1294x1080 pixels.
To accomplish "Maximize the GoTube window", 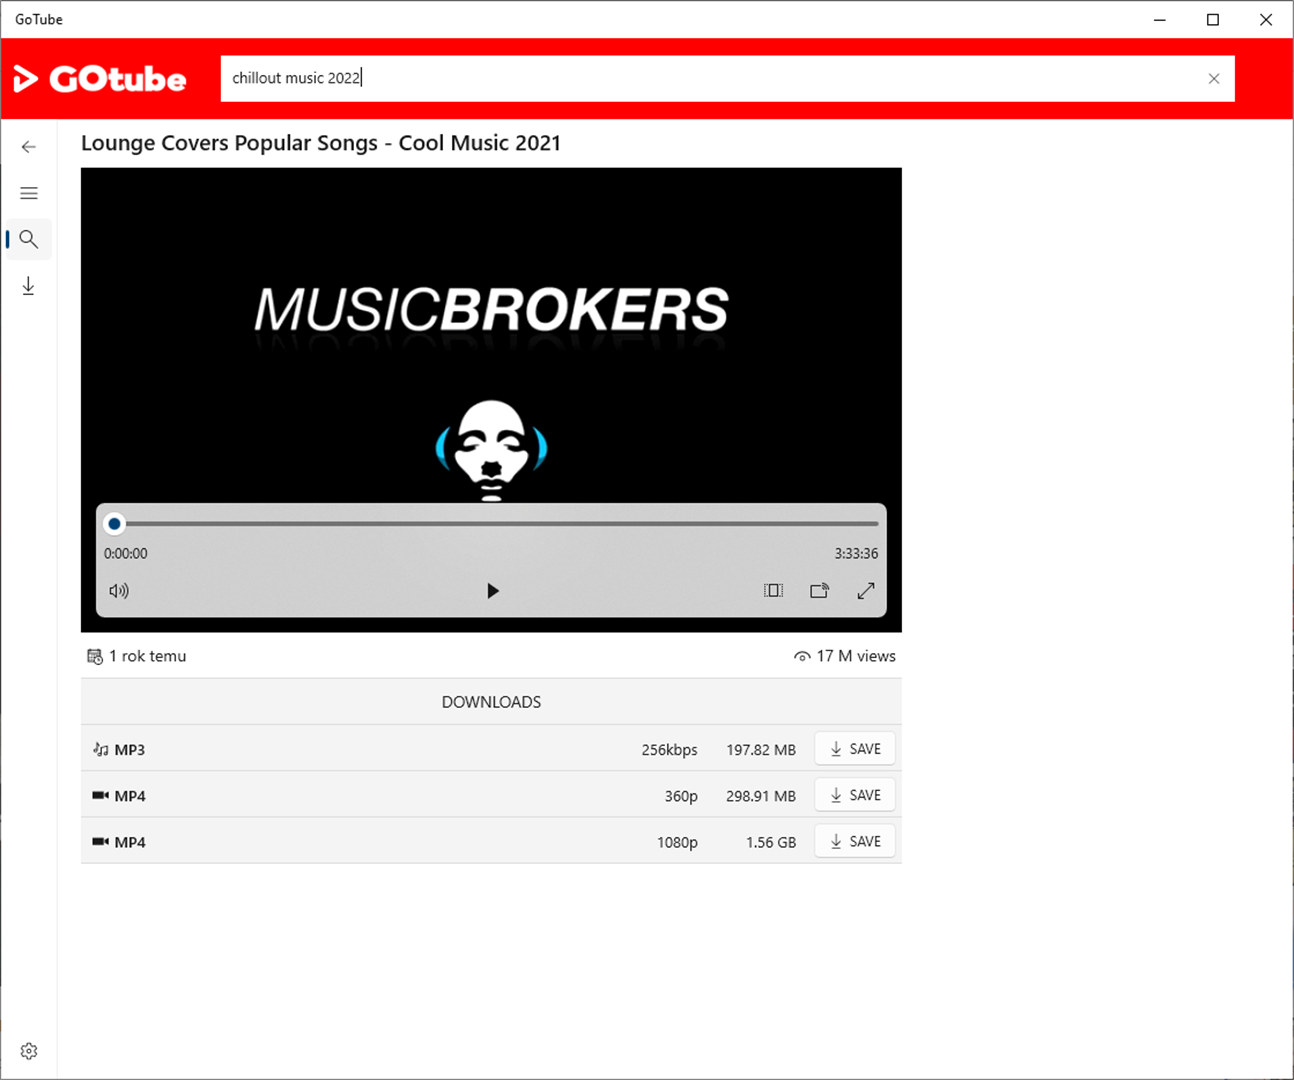I will [1213, 19].
